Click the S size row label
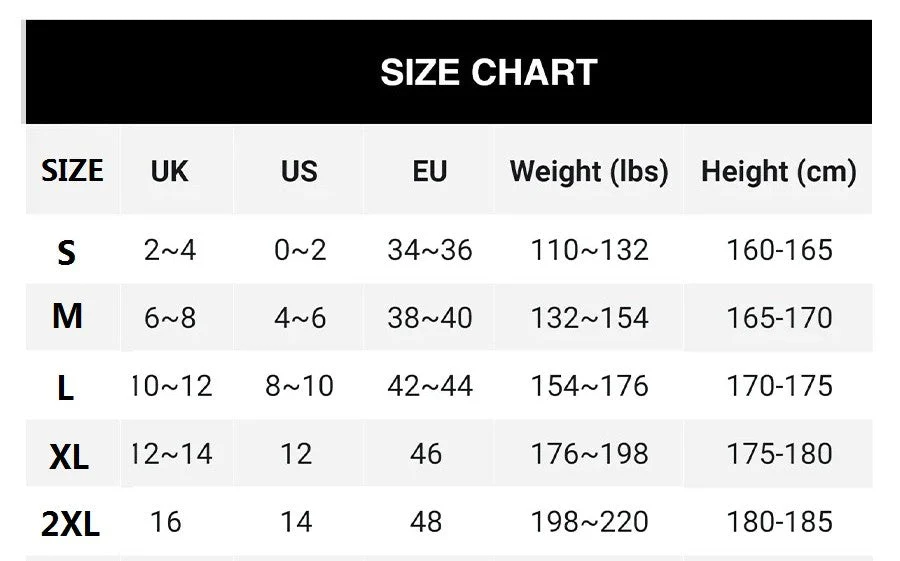This screenshot has width=900, height=561. [67, 252]
